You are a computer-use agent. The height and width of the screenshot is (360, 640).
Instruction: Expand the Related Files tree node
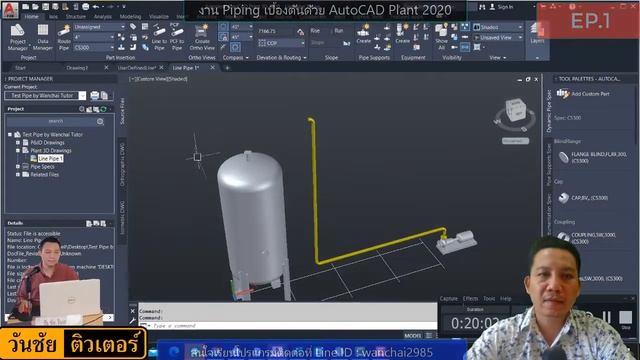(x=18, y=174)
